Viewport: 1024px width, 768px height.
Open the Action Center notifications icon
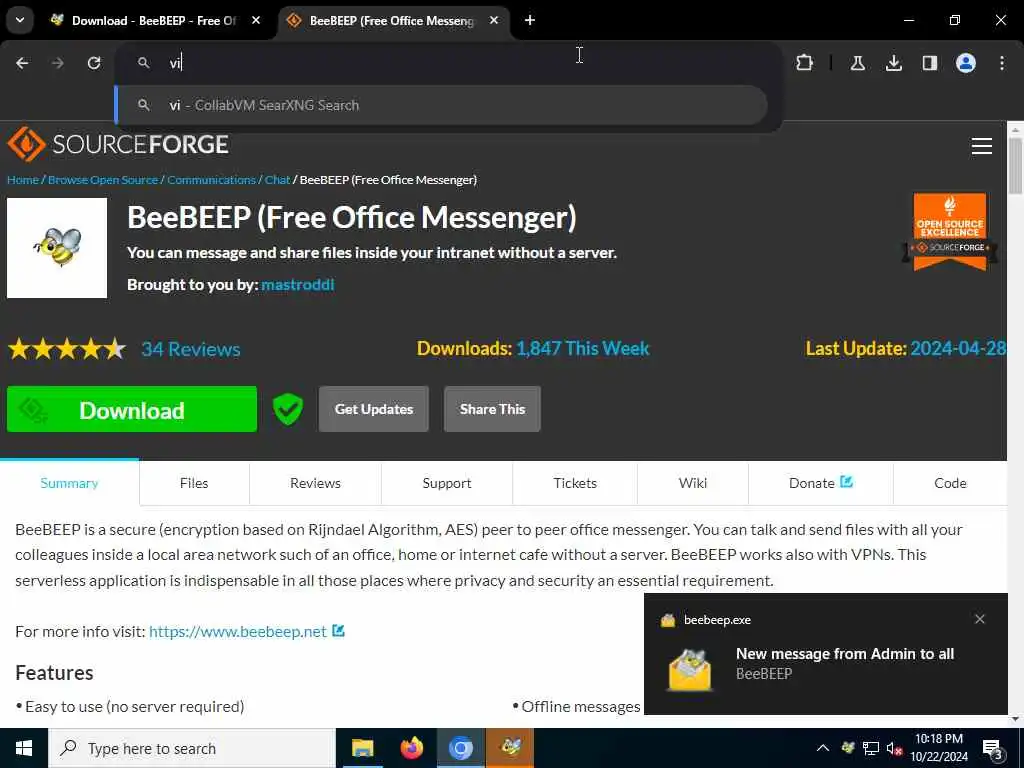pyautogui.click(x=993, y=749)
